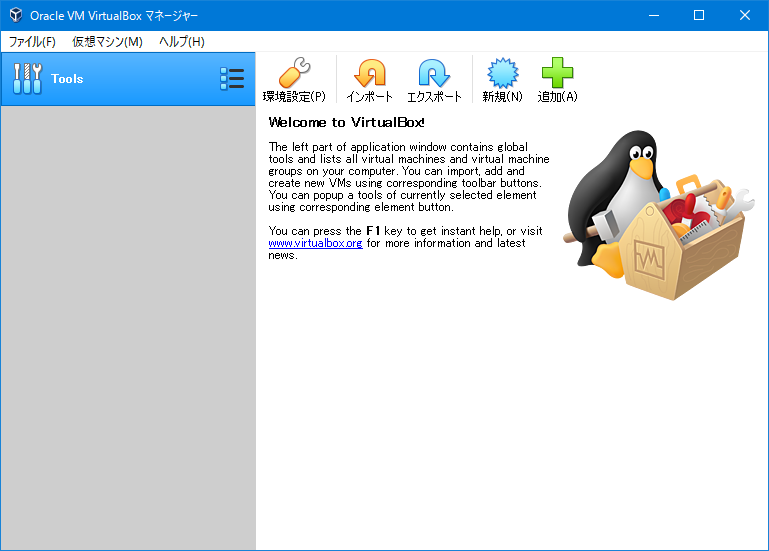Add existing machine with 追加(A)
Viewport: 769px width, 551px height.
(x=557, y=79)
